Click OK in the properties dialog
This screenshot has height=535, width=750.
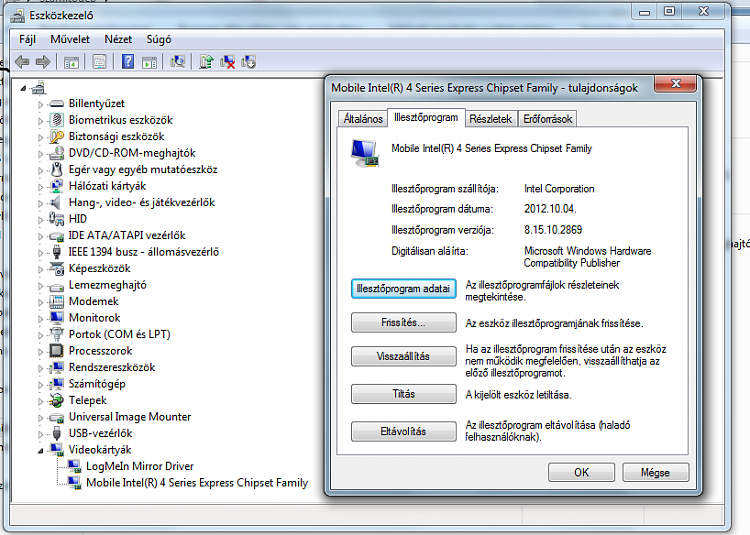pos(581,472)
